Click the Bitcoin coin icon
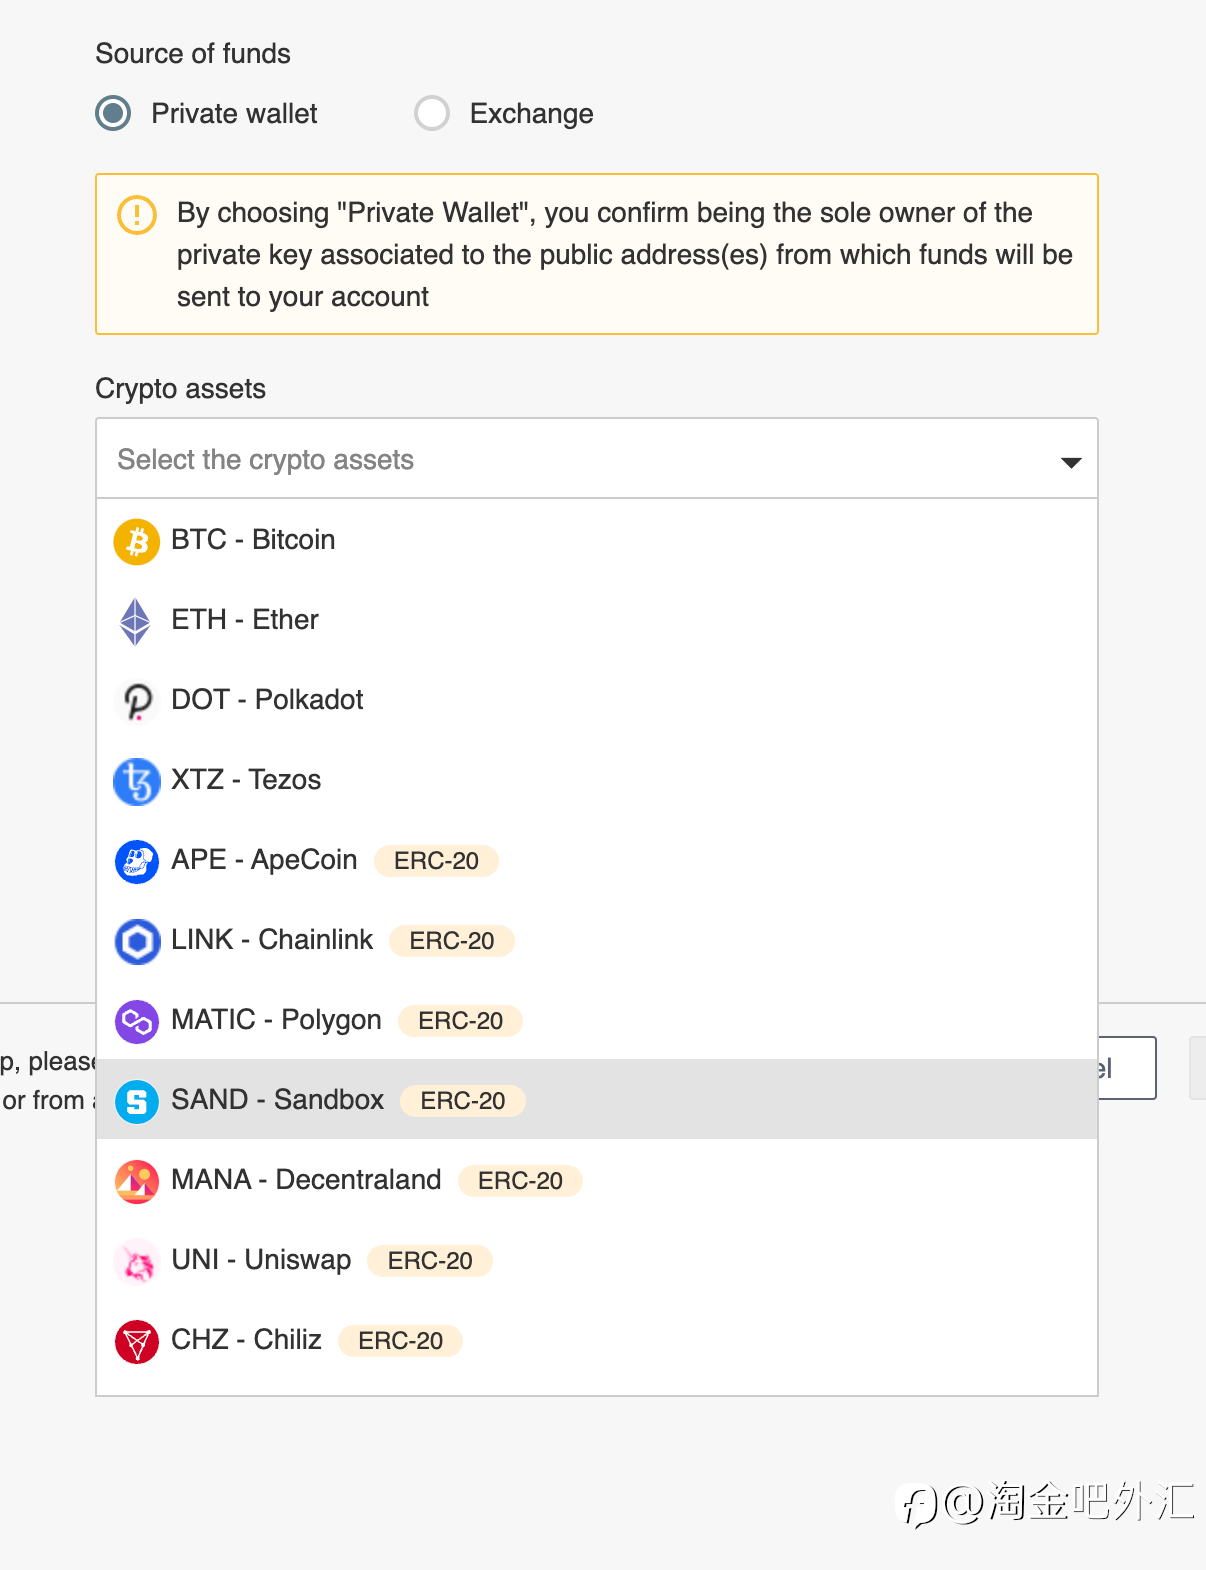The width and height of the screenshot is (1206, 1570). pos(137,541)
